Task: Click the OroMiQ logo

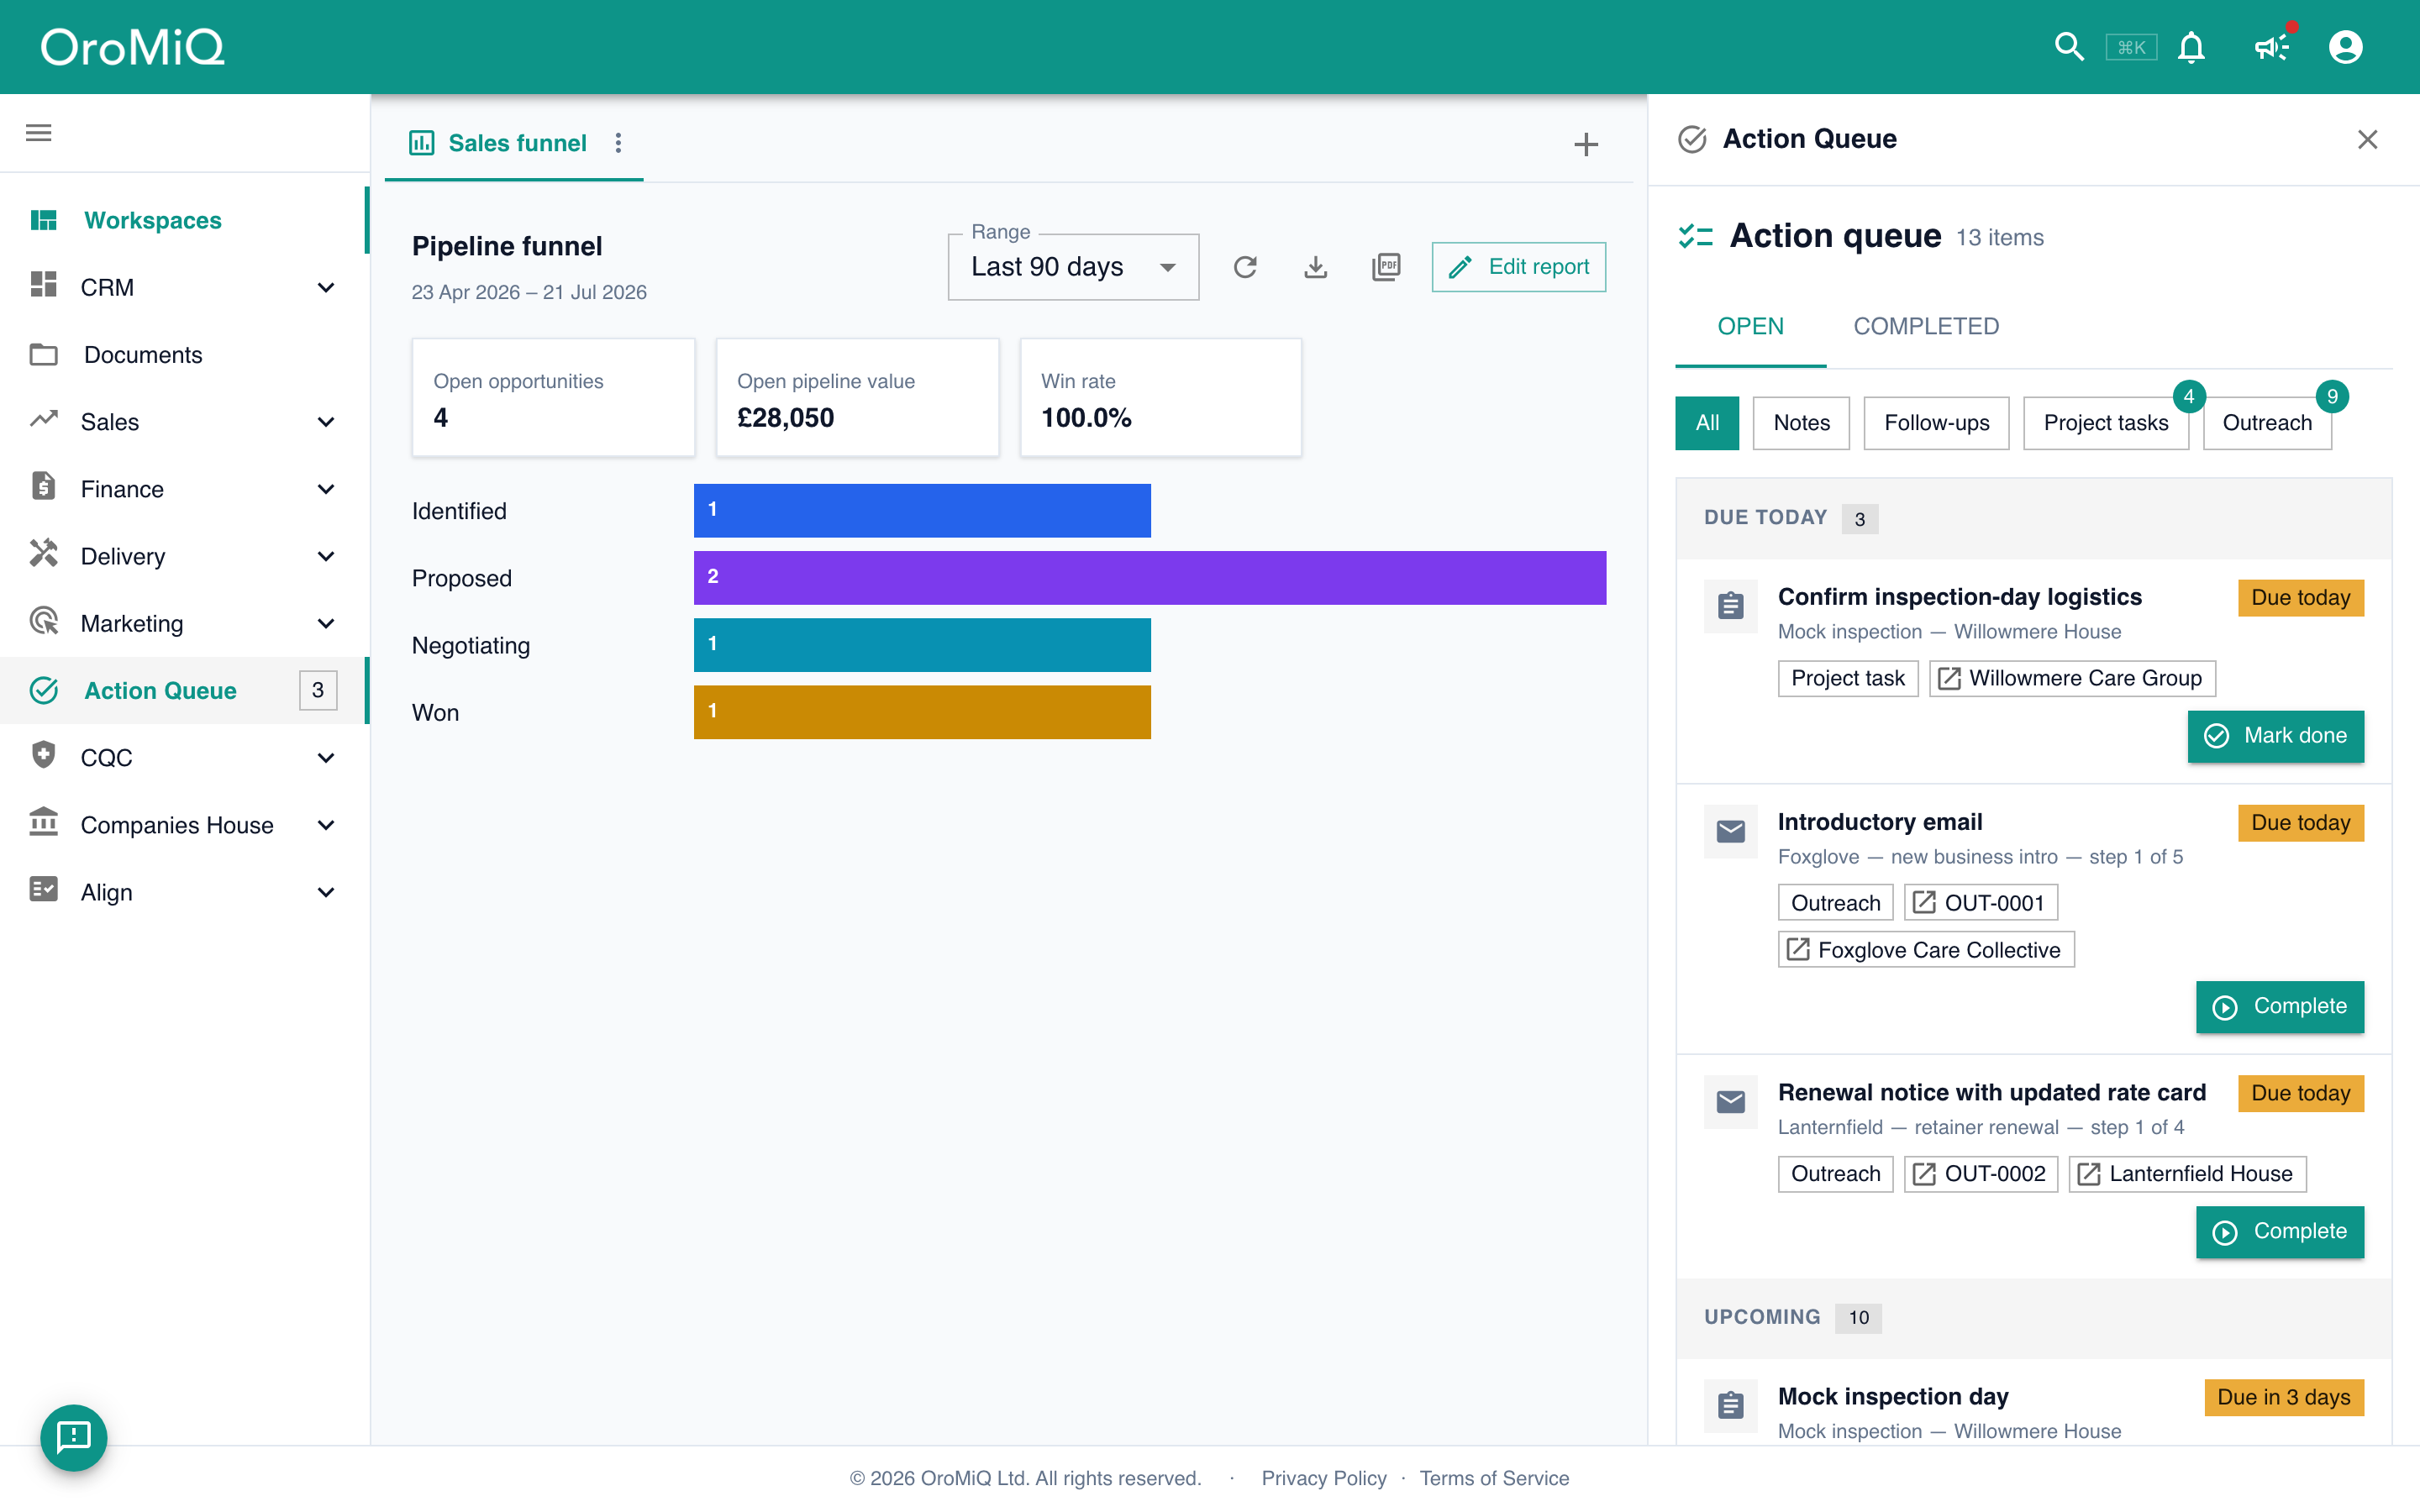Action: point(132,47)
